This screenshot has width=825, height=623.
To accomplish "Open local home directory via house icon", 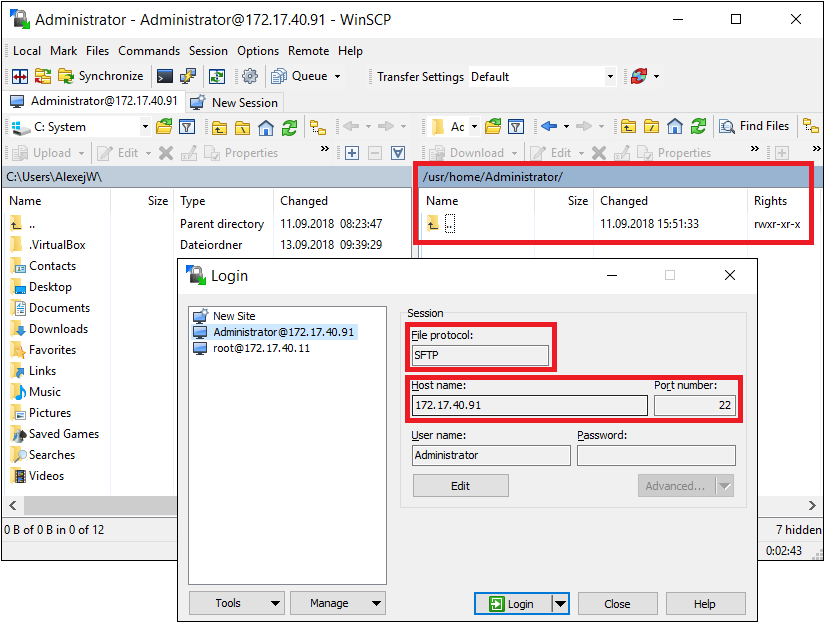I will [264, 126].
